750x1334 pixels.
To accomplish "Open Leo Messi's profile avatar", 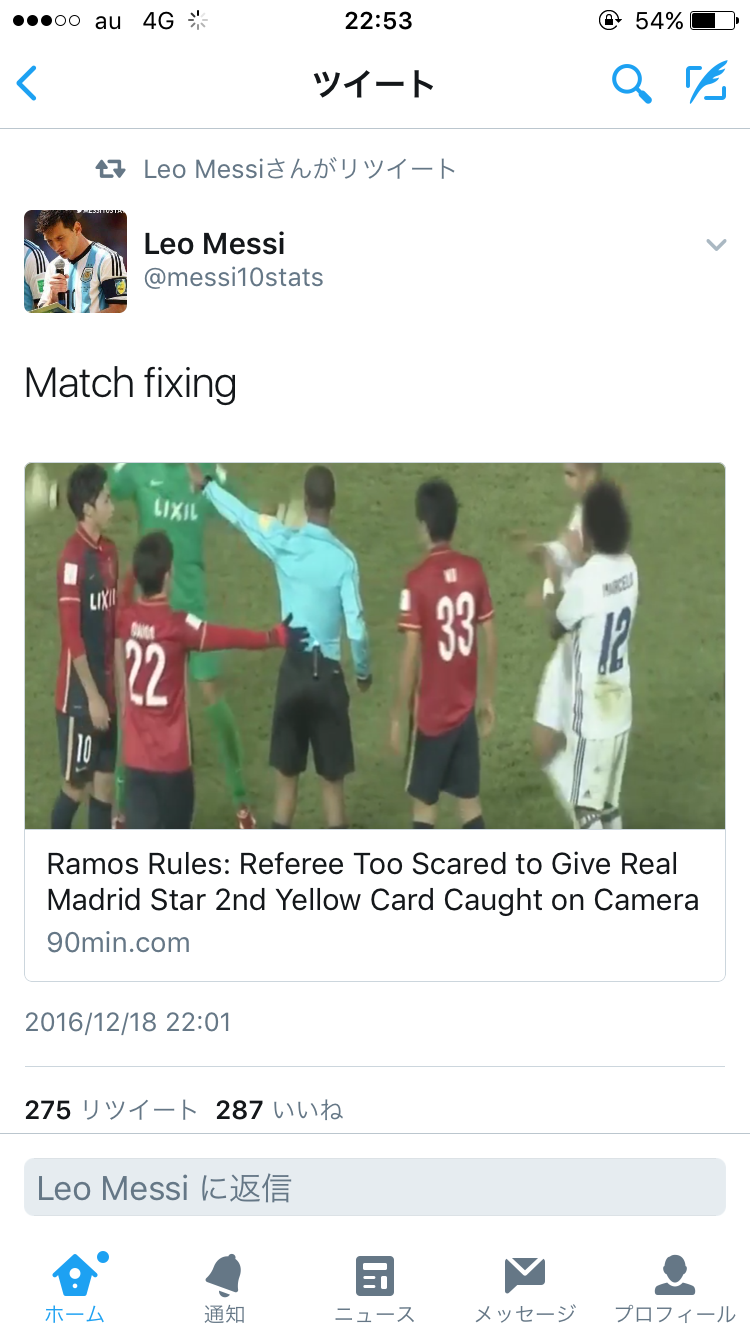I will [x=76, y=261].
